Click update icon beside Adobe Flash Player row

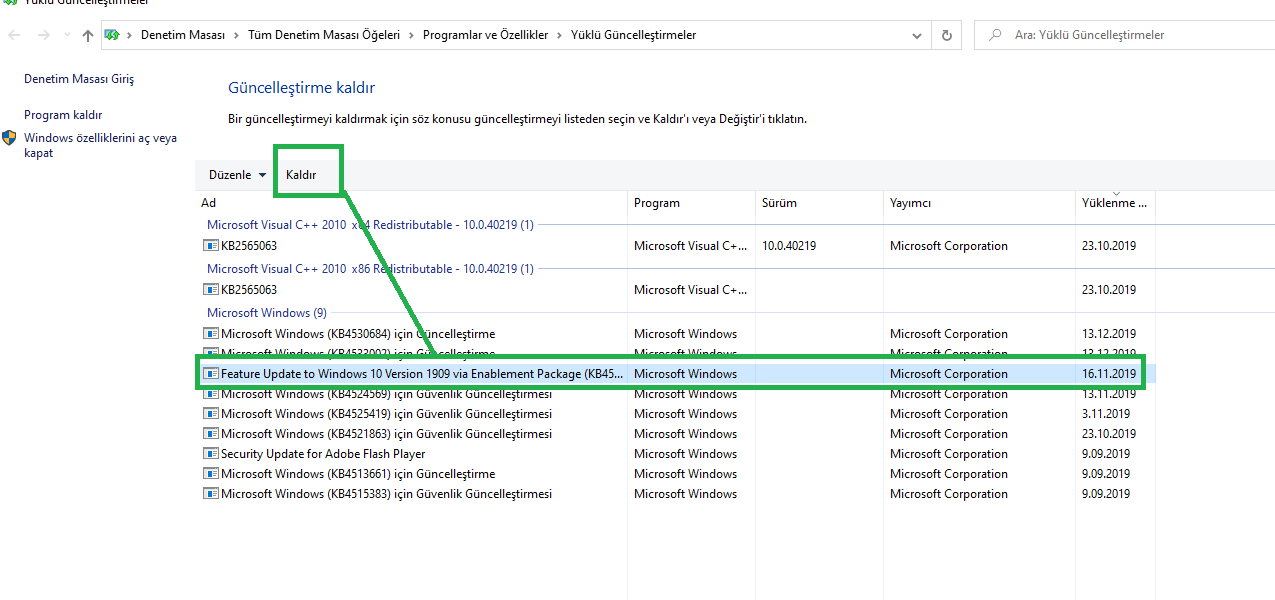[x=211, y=454]
